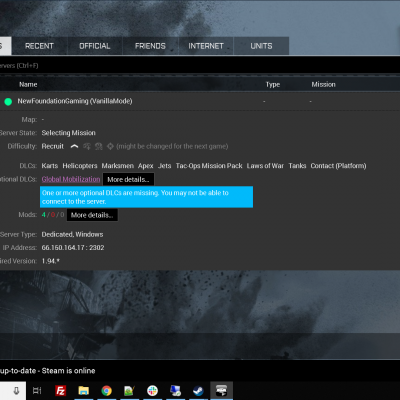Open Google Chrome from the taskbar
Viewport: 400px width, 400px height.
pos(106,391)
